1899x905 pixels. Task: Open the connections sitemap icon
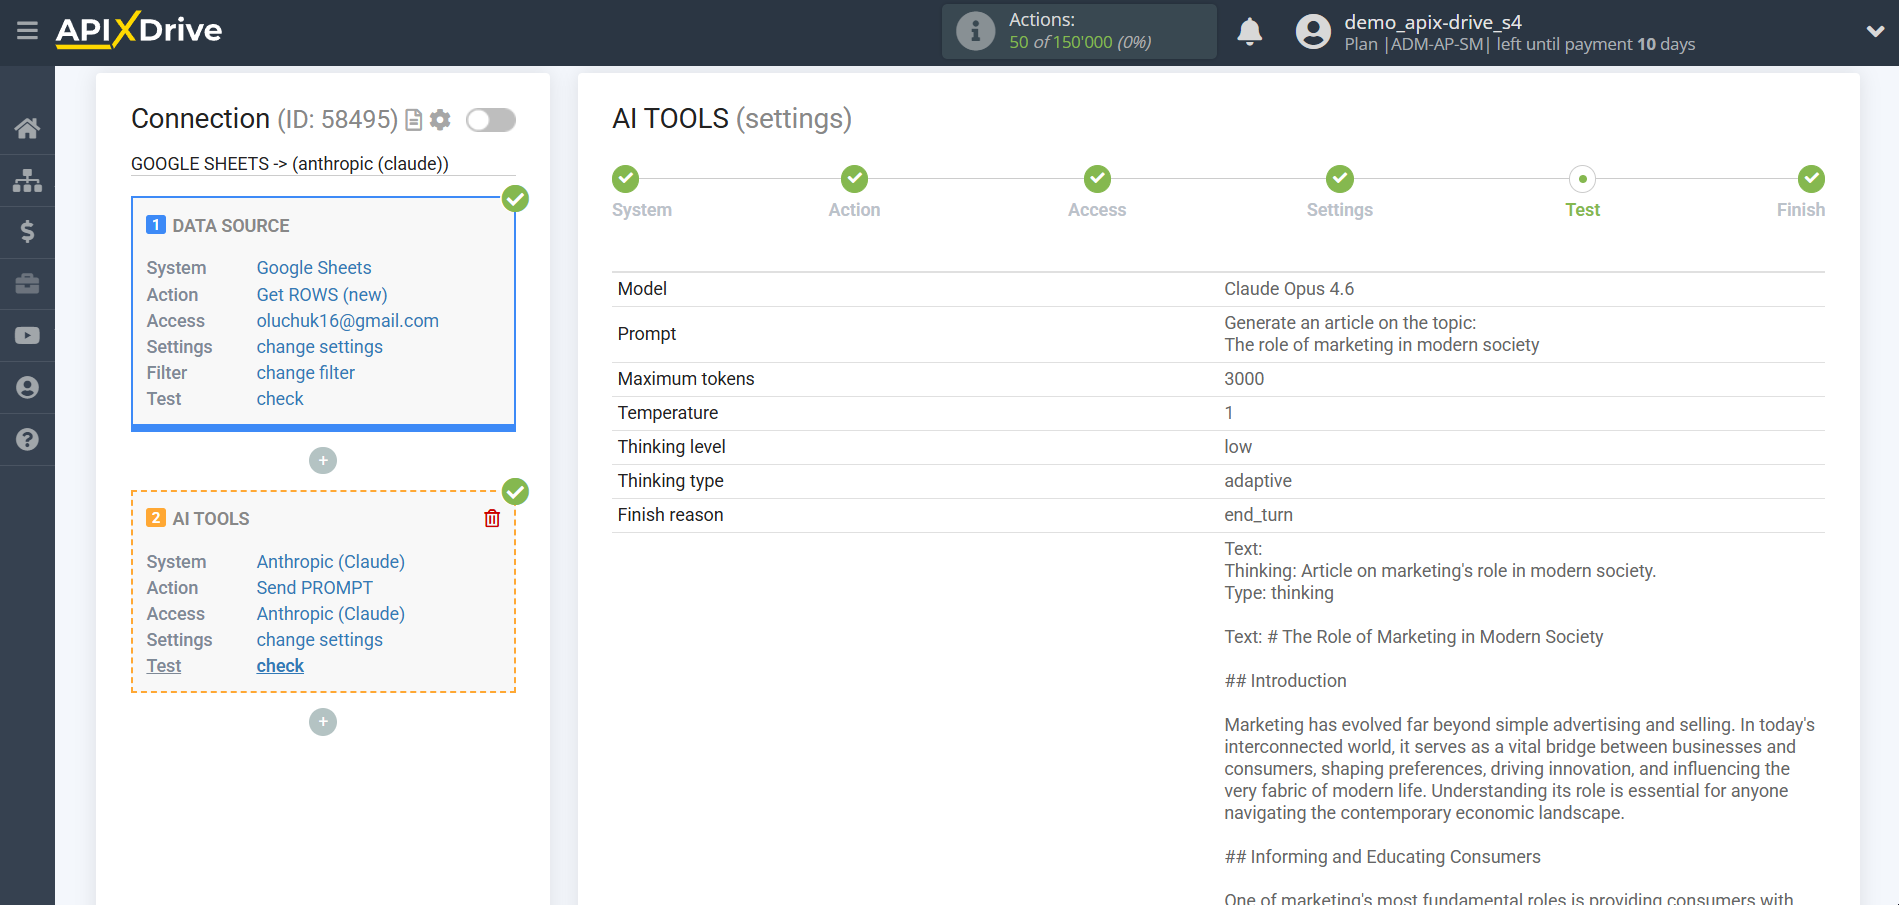(x=27, y=180)
